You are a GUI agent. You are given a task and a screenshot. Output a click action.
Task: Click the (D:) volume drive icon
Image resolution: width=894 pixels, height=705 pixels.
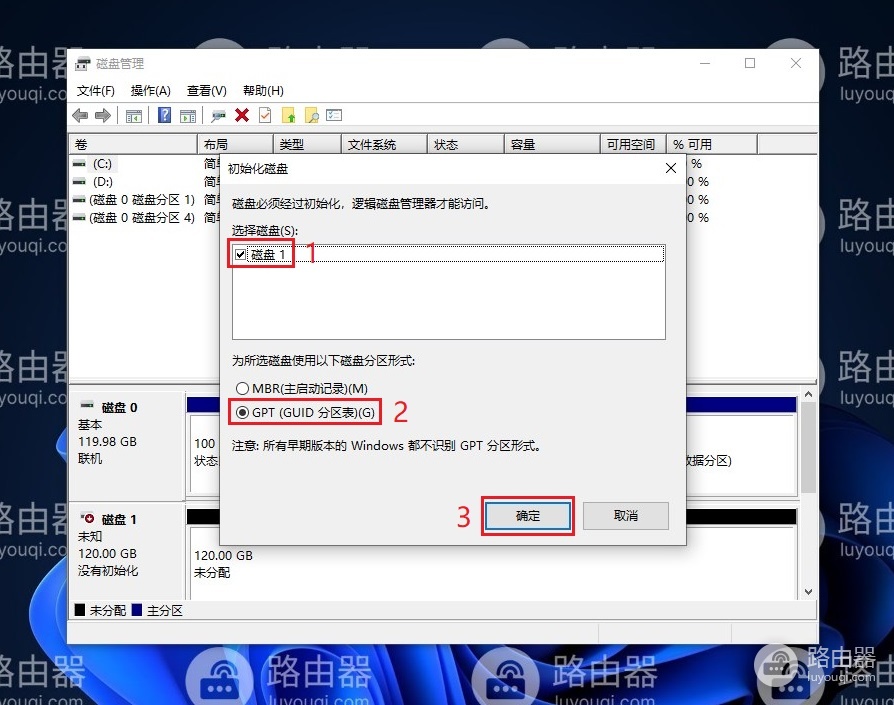pos(79,182)
